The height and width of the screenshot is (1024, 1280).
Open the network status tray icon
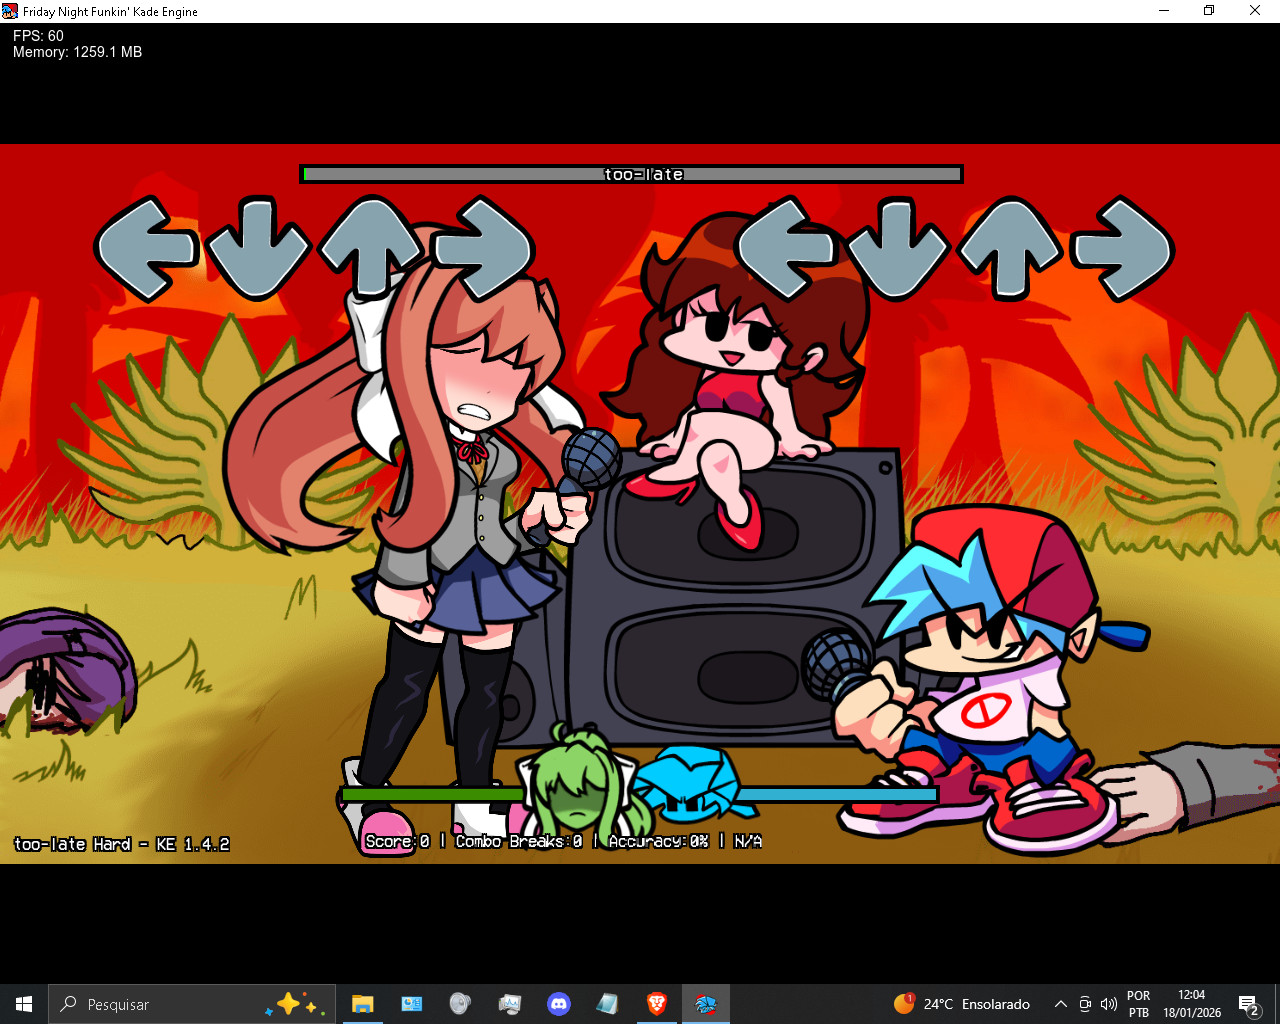[1085, 1004]
